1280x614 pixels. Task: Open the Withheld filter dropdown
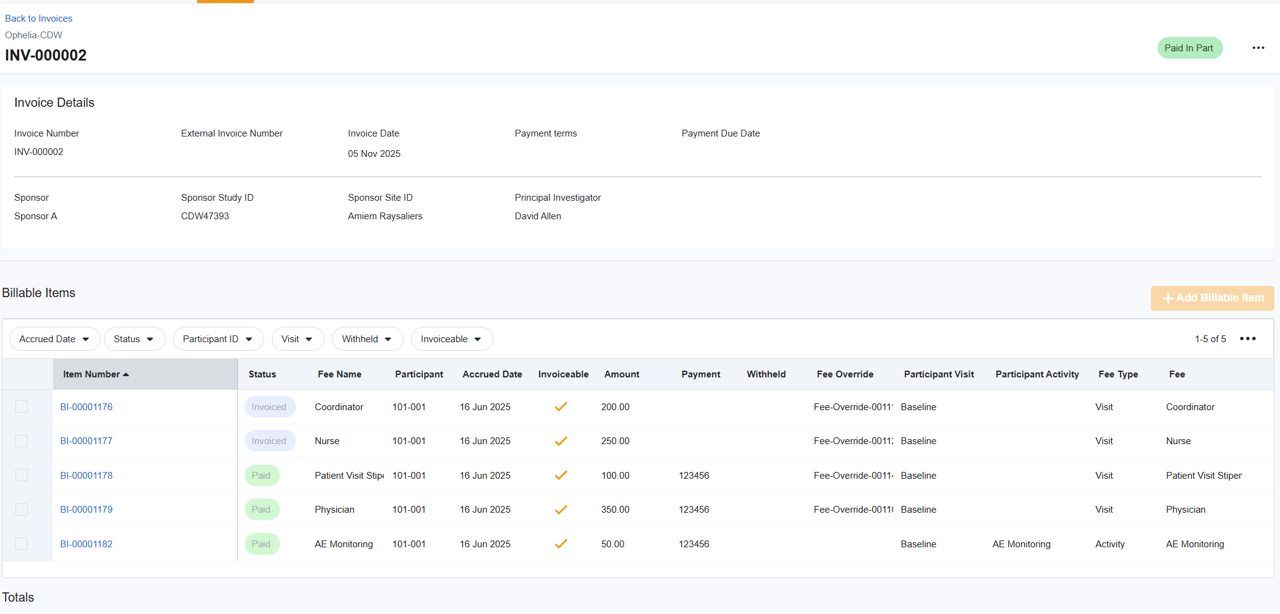click(x=367, y=339)
